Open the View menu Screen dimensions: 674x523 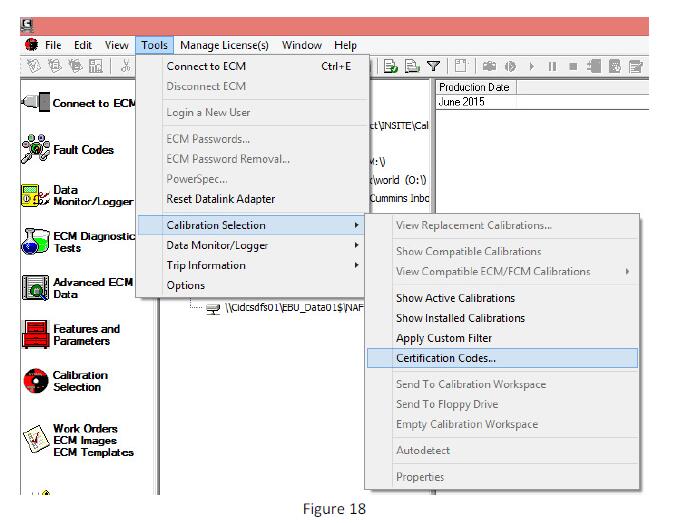coord(116,45)
